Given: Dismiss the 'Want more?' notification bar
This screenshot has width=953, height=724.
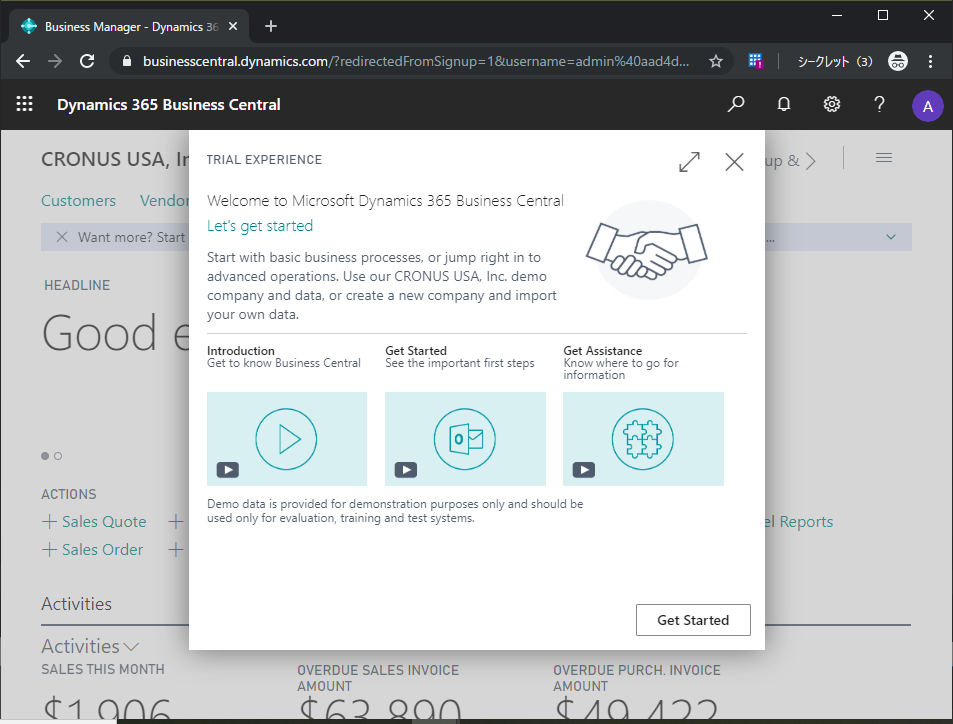Looking at the screenshot, I should 61,237.
